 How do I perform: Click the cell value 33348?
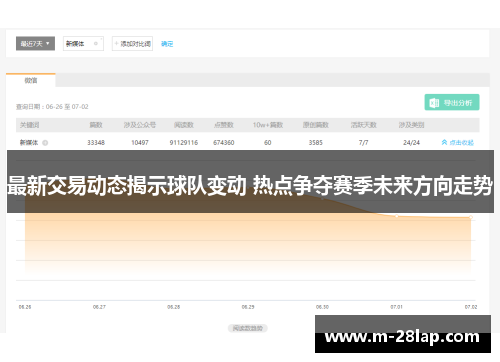point(96,143)
